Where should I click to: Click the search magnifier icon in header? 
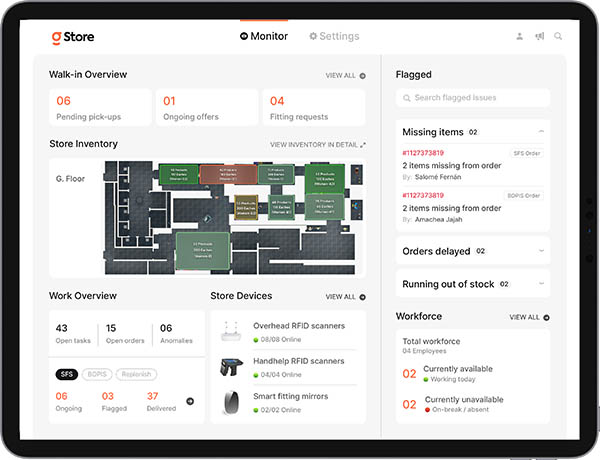point(558,36)
